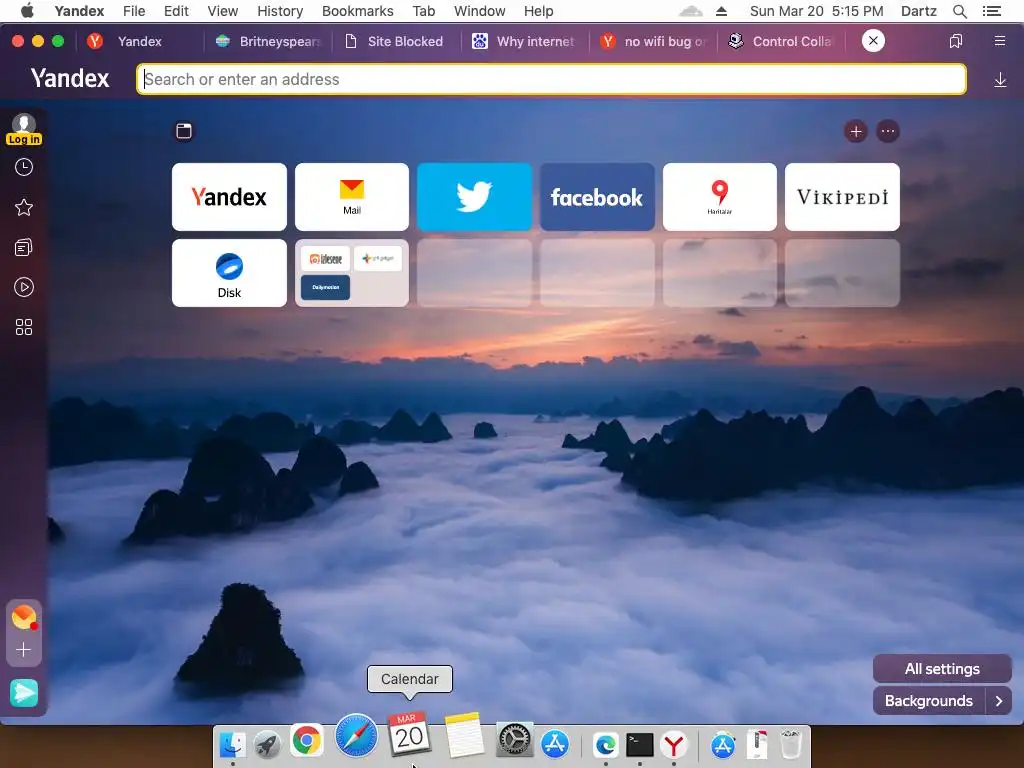Open the Disk tile
The image size is (1024, 768).
pyautogui.click(x=229, y=273)
